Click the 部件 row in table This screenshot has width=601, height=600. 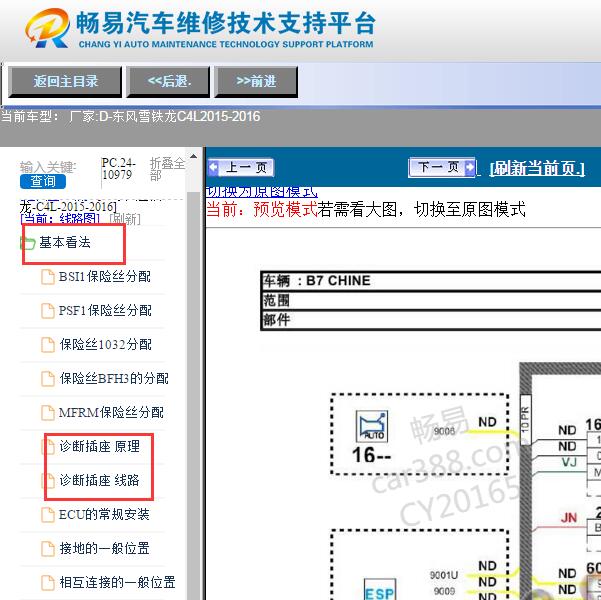[x=431, y=320]
